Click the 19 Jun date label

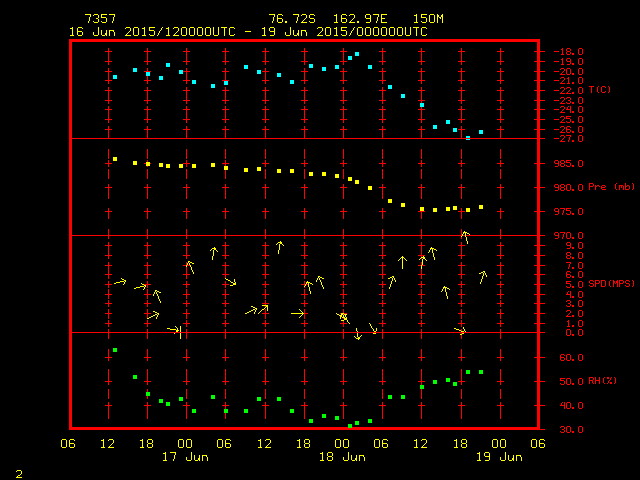pyautogui.click(x=498, y=457)
